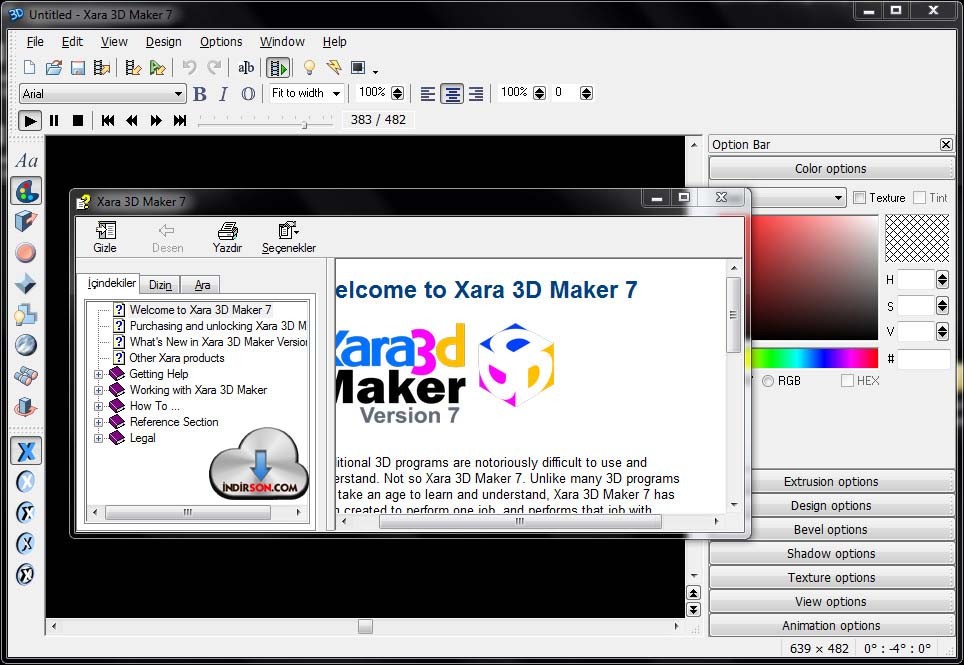Open text editing with the a|b icon
This screenshot has height=665, width=964.
pyautogui.click(x=246, y=68)
